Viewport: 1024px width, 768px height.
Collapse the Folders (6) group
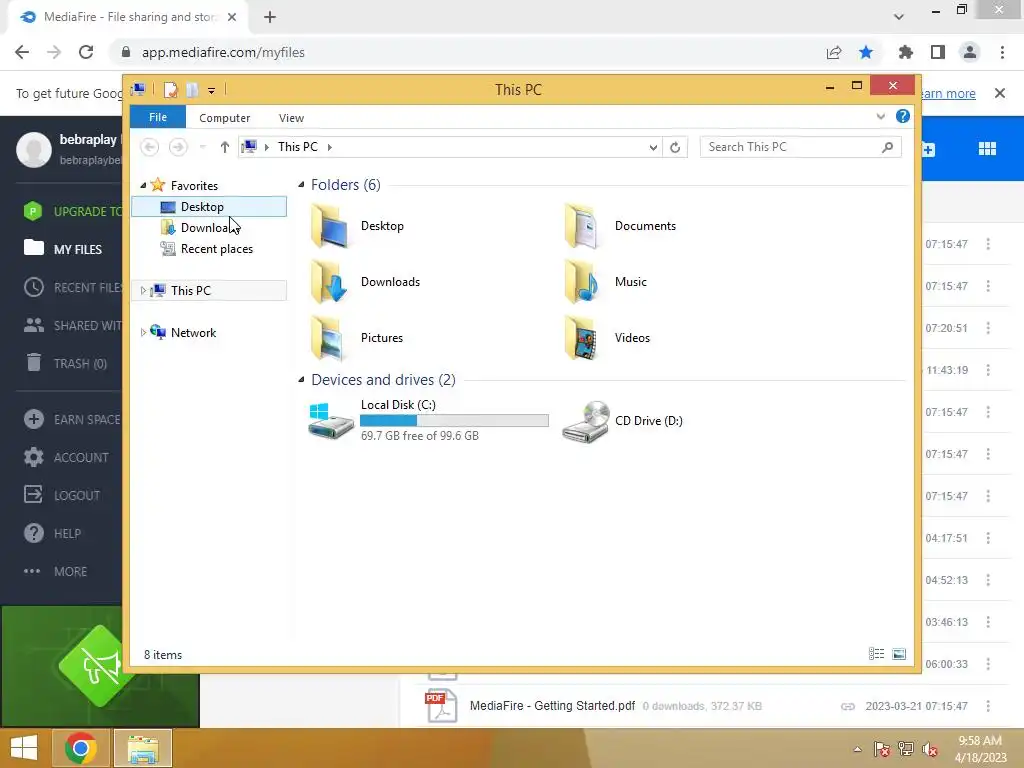pyautogui.click(x=301, y=185)
